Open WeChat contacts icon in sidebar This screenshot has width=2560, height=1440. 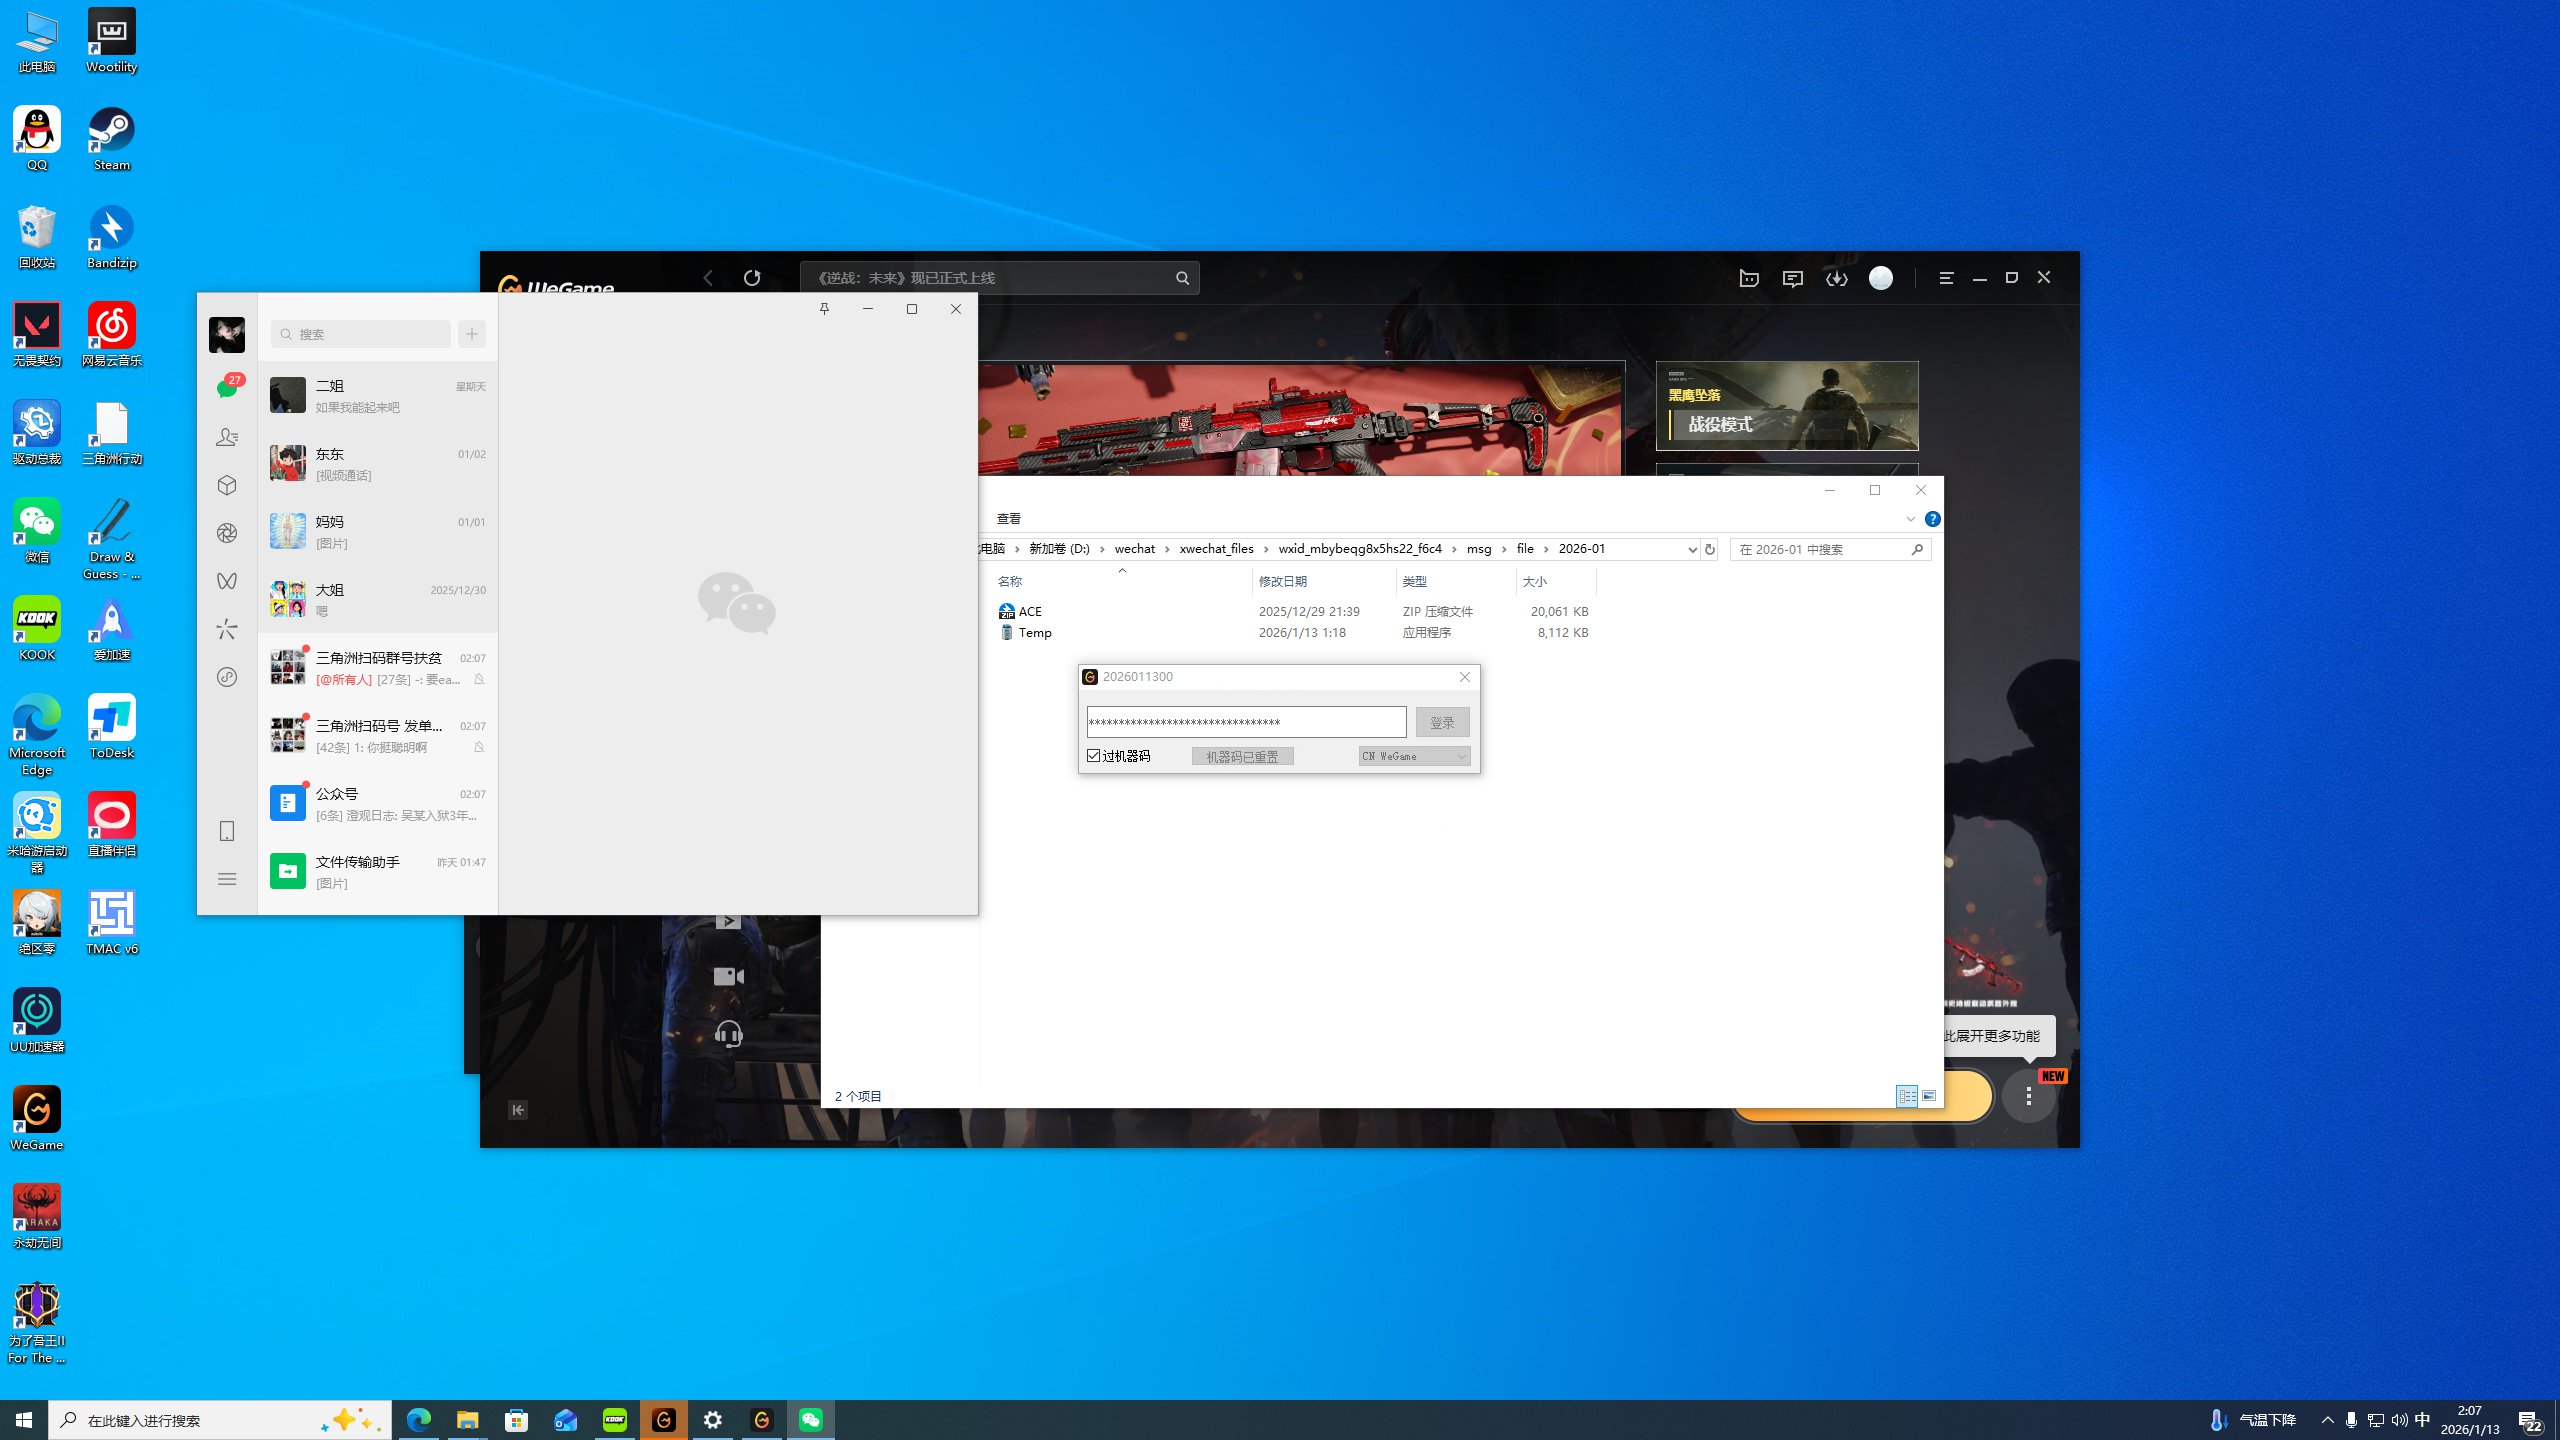227,437
